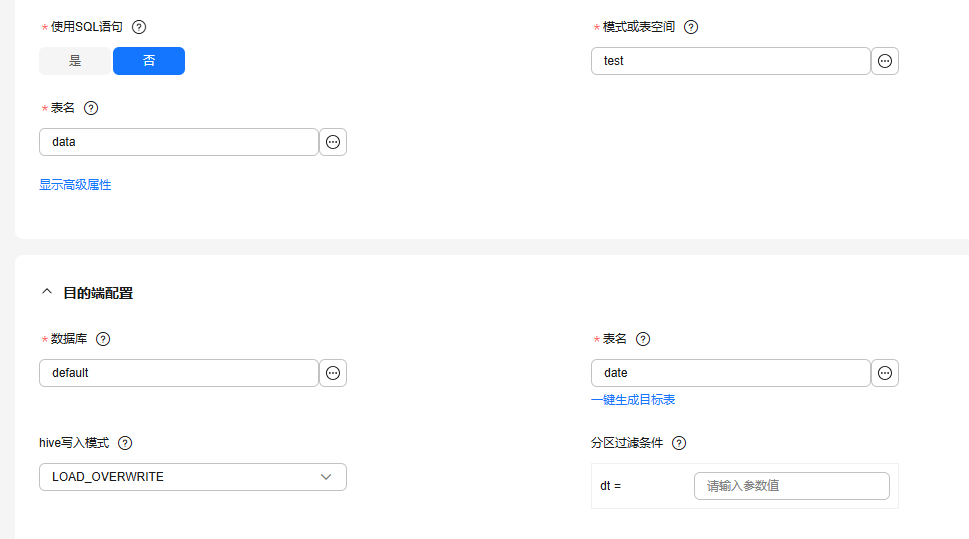Click help icon beside hive写入模式

pyautogui.click(x=125, y=443)
